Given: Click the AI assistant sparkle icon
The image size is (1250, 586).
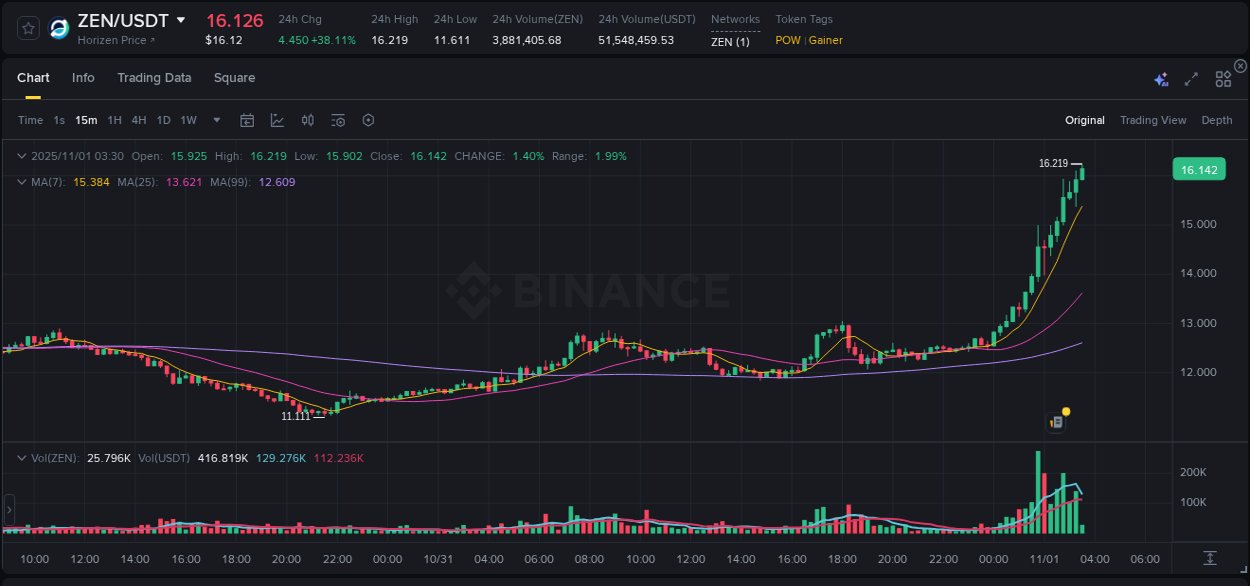Looking at the screenshot, I should point(1160,78).
